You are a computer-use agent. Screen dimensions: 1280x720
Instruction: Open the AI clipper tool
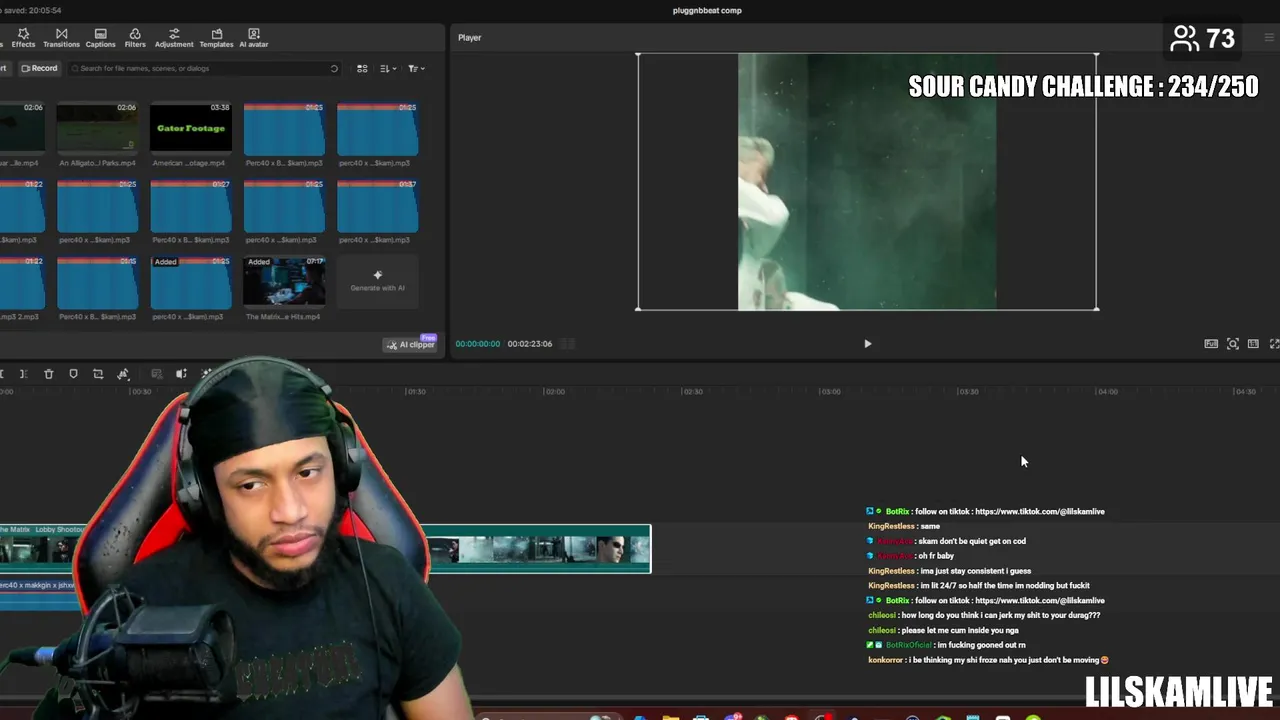pos(411,345)
